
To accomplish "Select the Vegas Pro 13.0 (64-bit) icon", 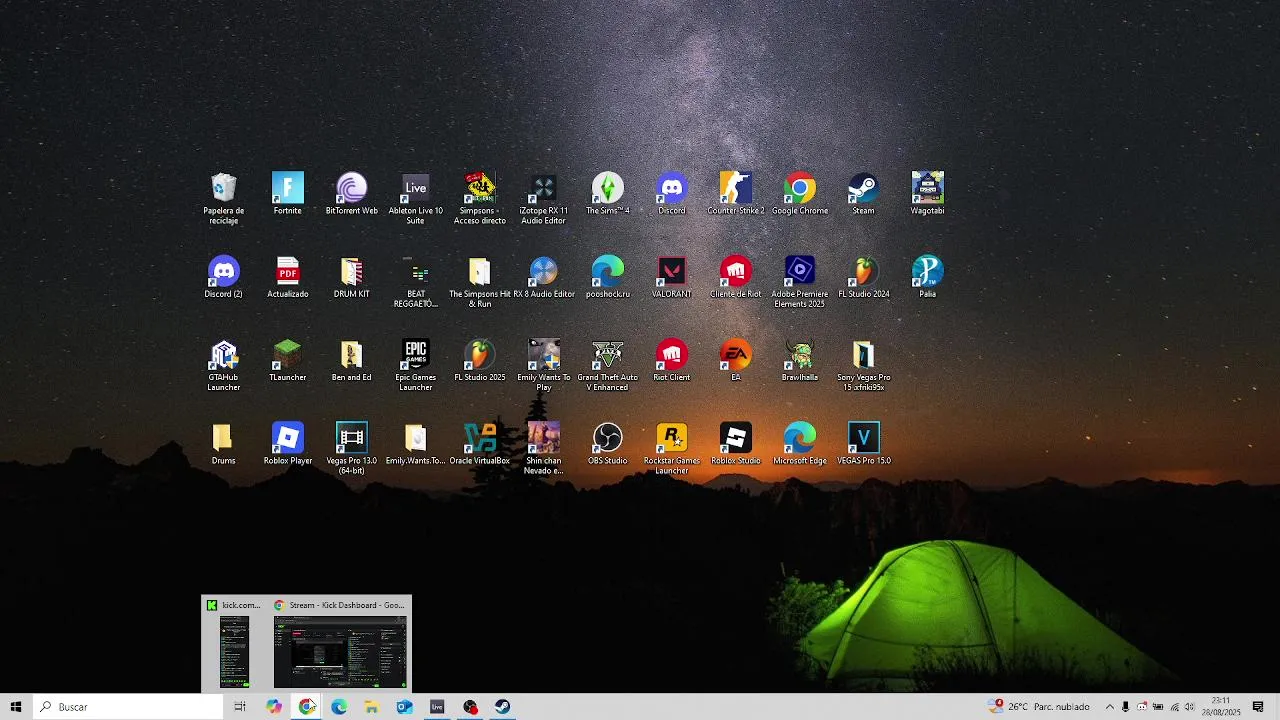I will pyautogui.click(x=352, y=448).
